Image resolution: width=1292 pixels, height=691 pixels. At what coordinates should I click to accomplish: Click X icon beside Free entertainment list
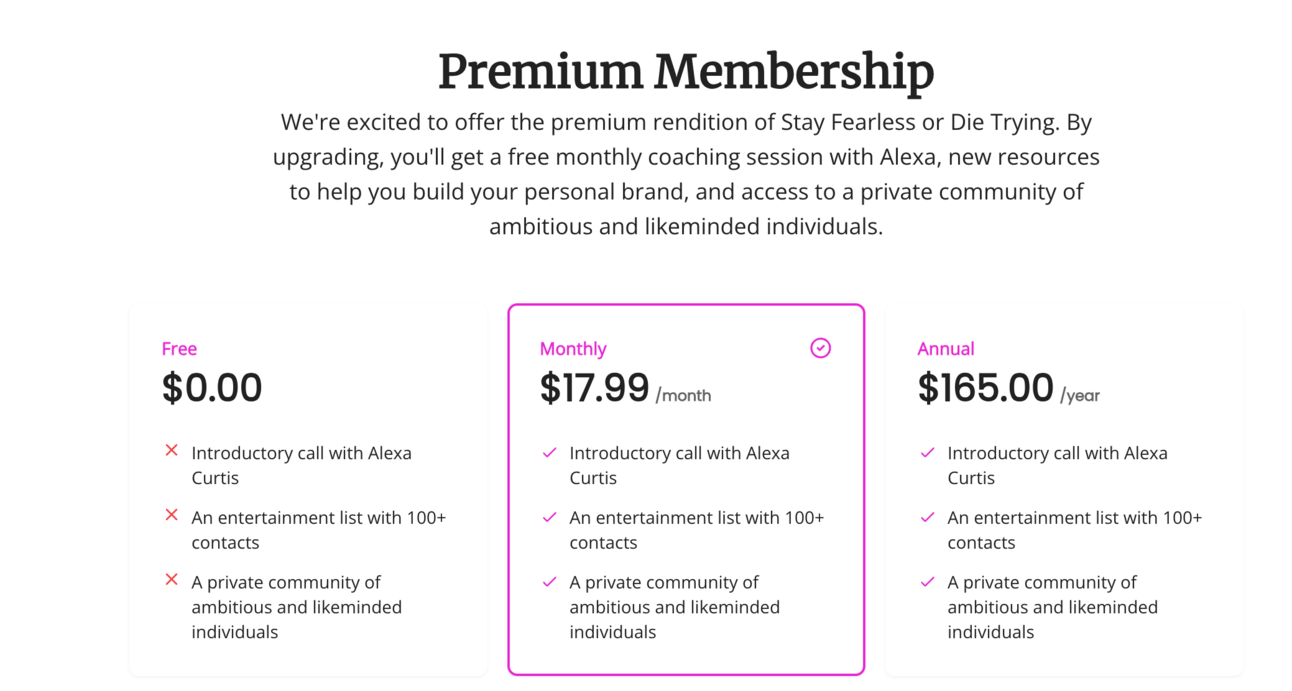point(171,515)
